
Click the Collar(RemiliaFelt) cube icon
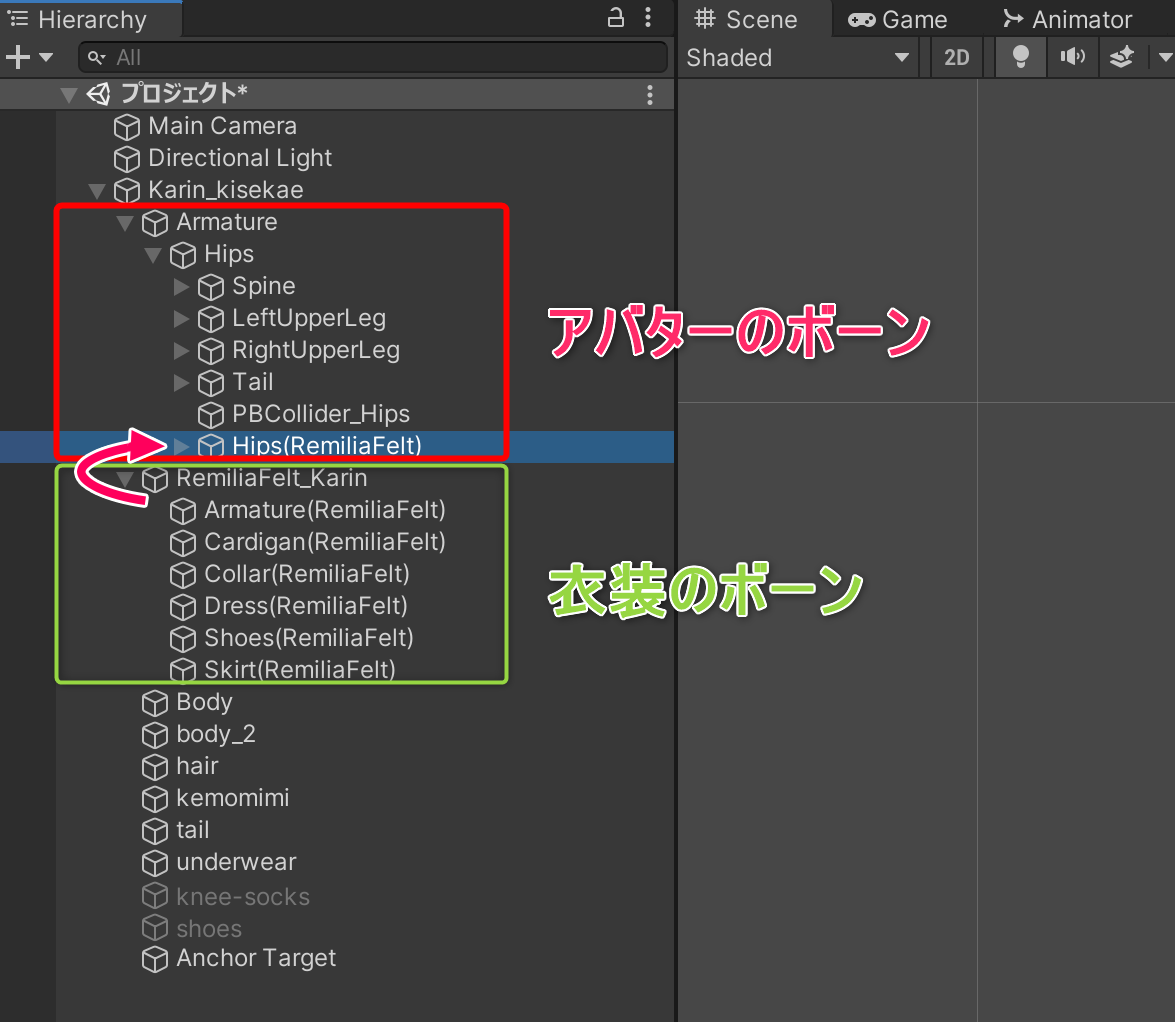coord(183,575)
